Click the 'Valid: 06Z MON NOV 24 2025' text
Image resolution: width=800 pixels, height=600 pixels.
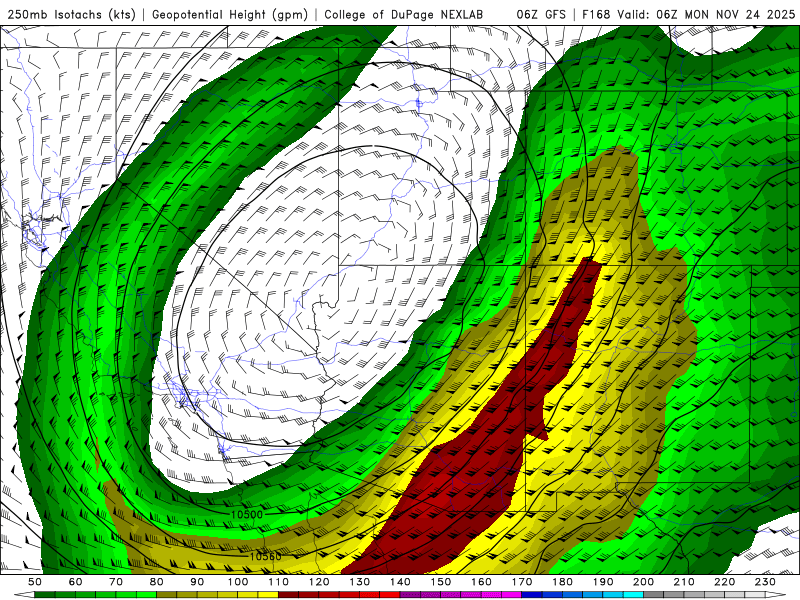(706, 15)
